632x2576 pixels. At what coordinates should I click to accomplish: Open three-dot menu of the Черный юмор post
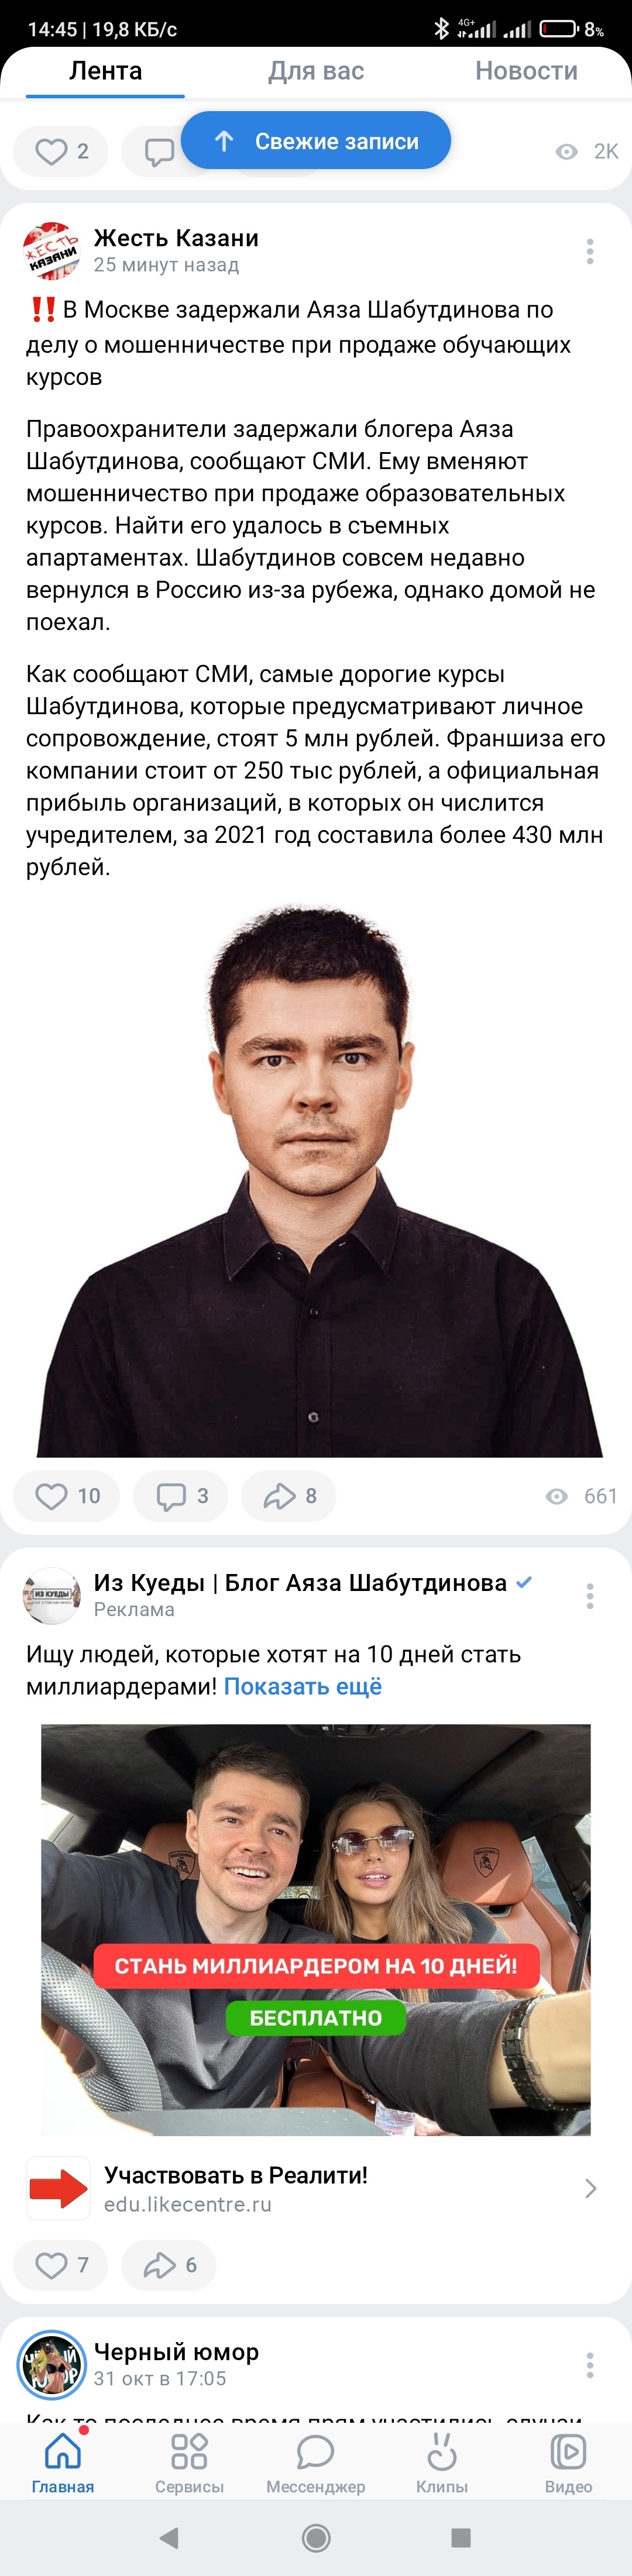point(590,2365)
